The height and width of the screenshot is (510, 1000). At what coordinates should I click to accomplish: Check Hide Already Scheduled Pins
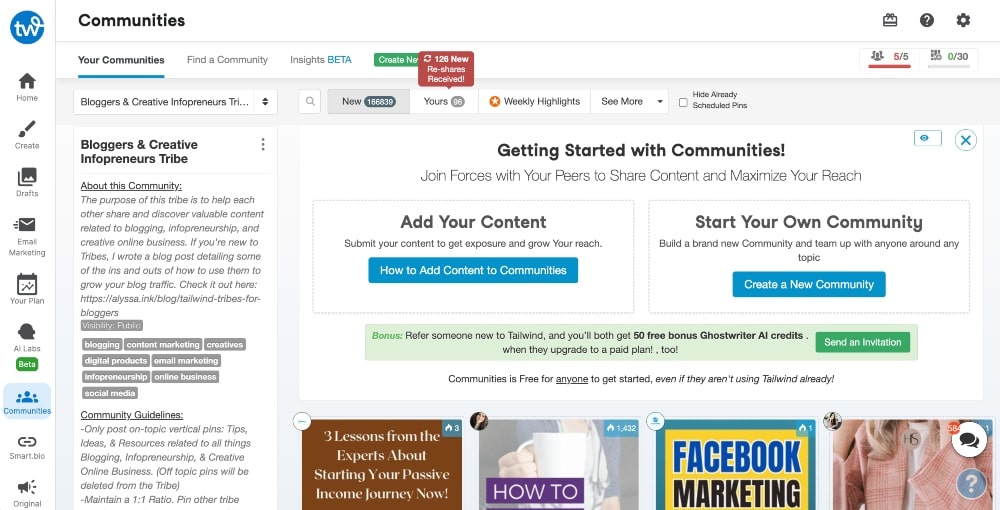click(683, 102)
